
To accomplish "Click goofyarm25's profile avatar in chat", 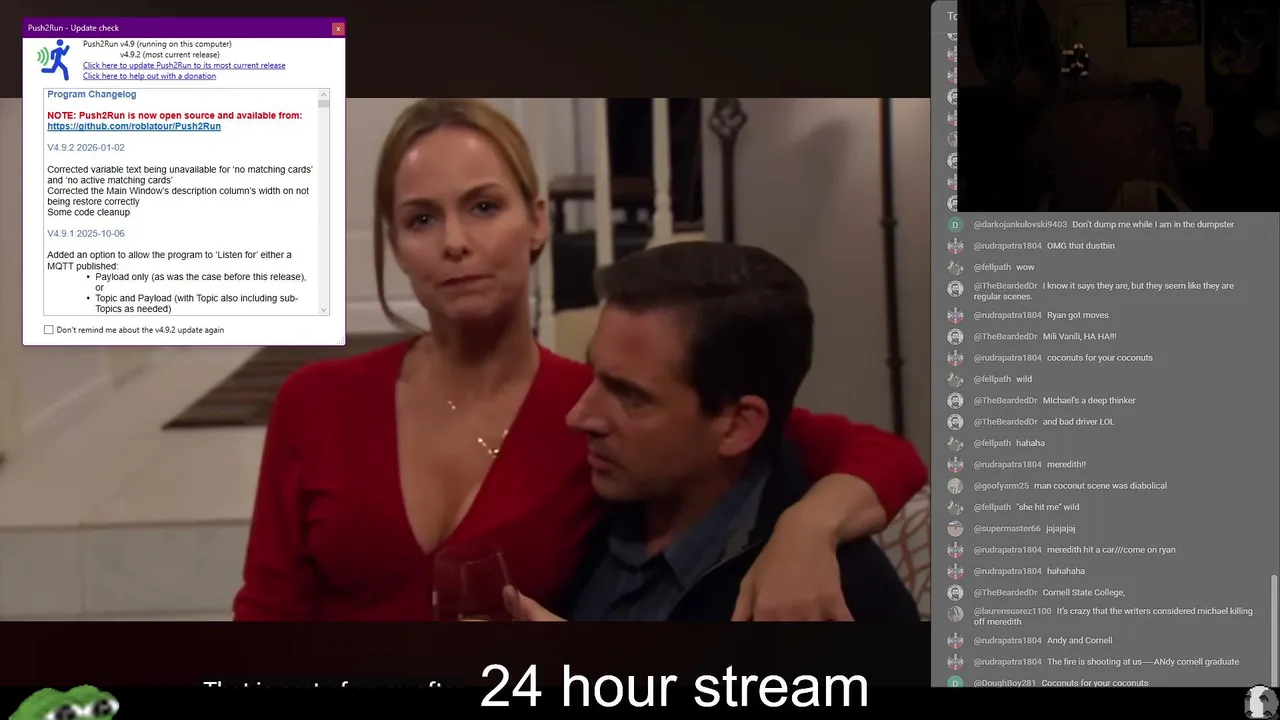I will pos(955,486).
